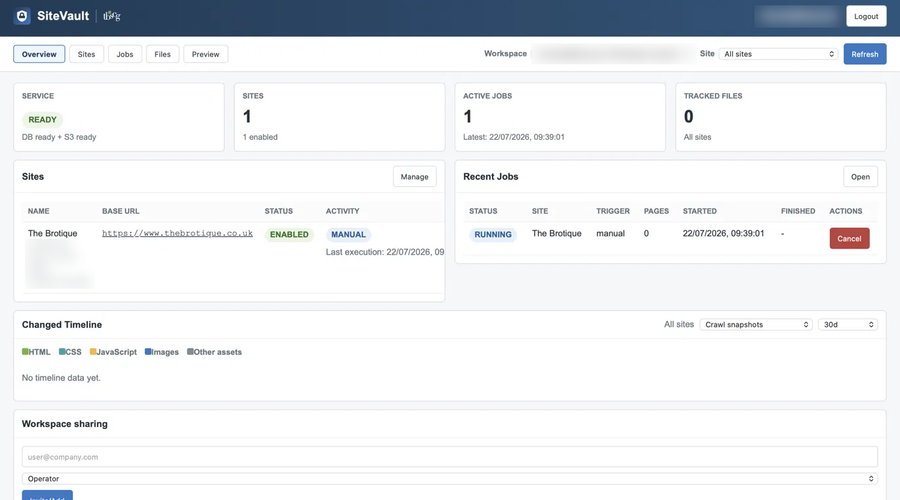Screen dimensions: 900x500
Task: Click the yellow JavaScript legend swatch
Action: [x=93, y=351]
